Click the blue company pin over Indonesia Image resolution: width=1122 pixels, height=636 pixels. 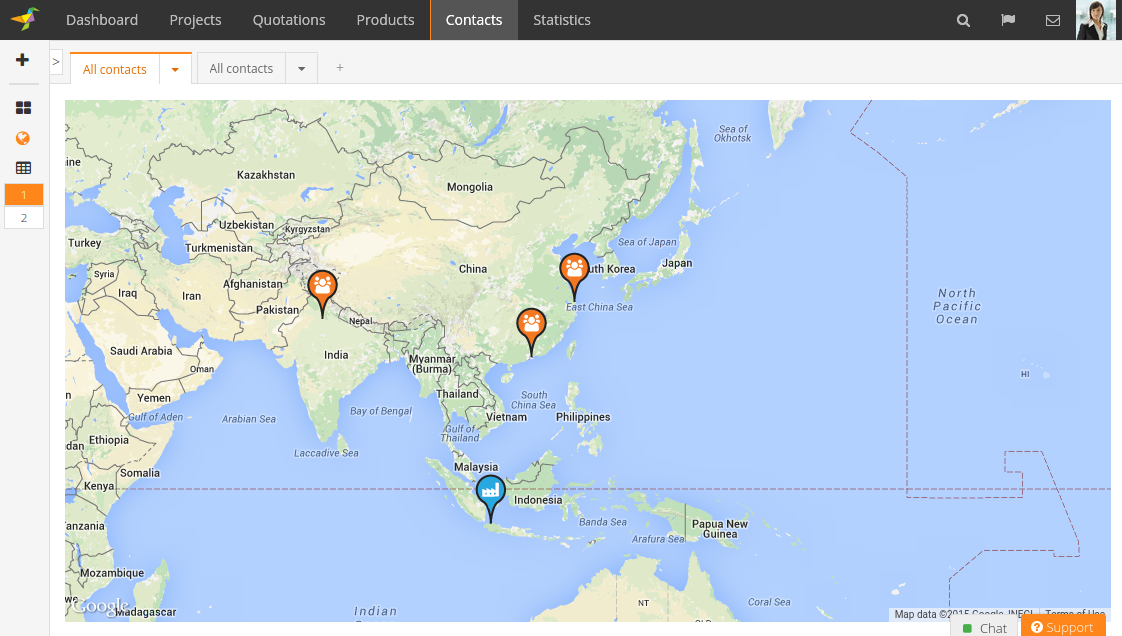coord(490,493)
